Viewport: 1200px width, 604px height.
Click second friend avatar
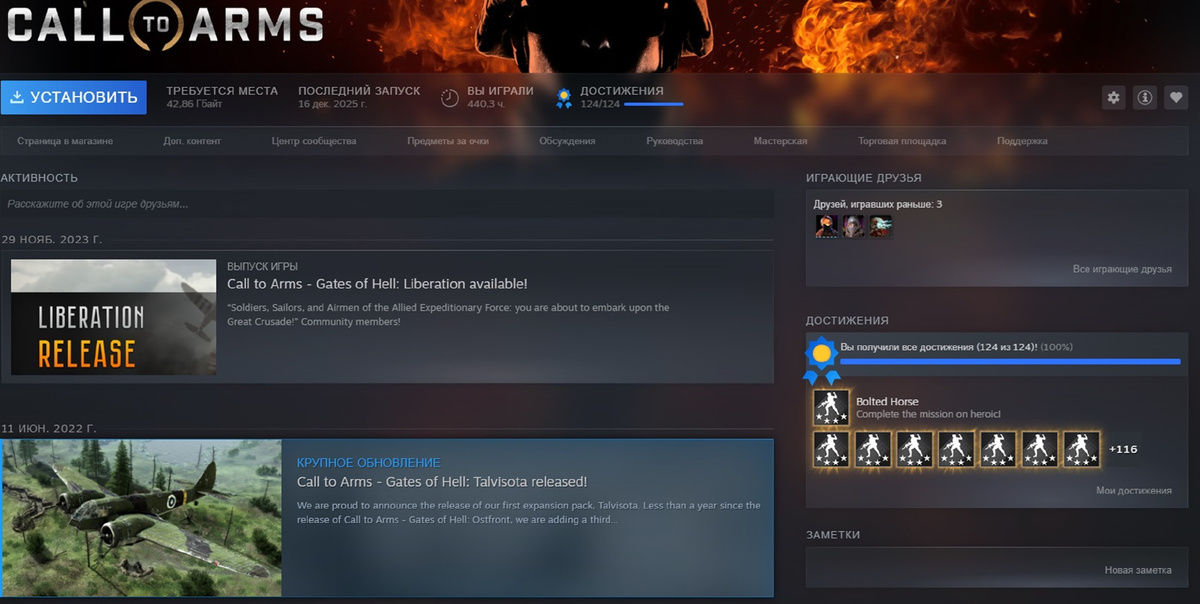(853, 226)
